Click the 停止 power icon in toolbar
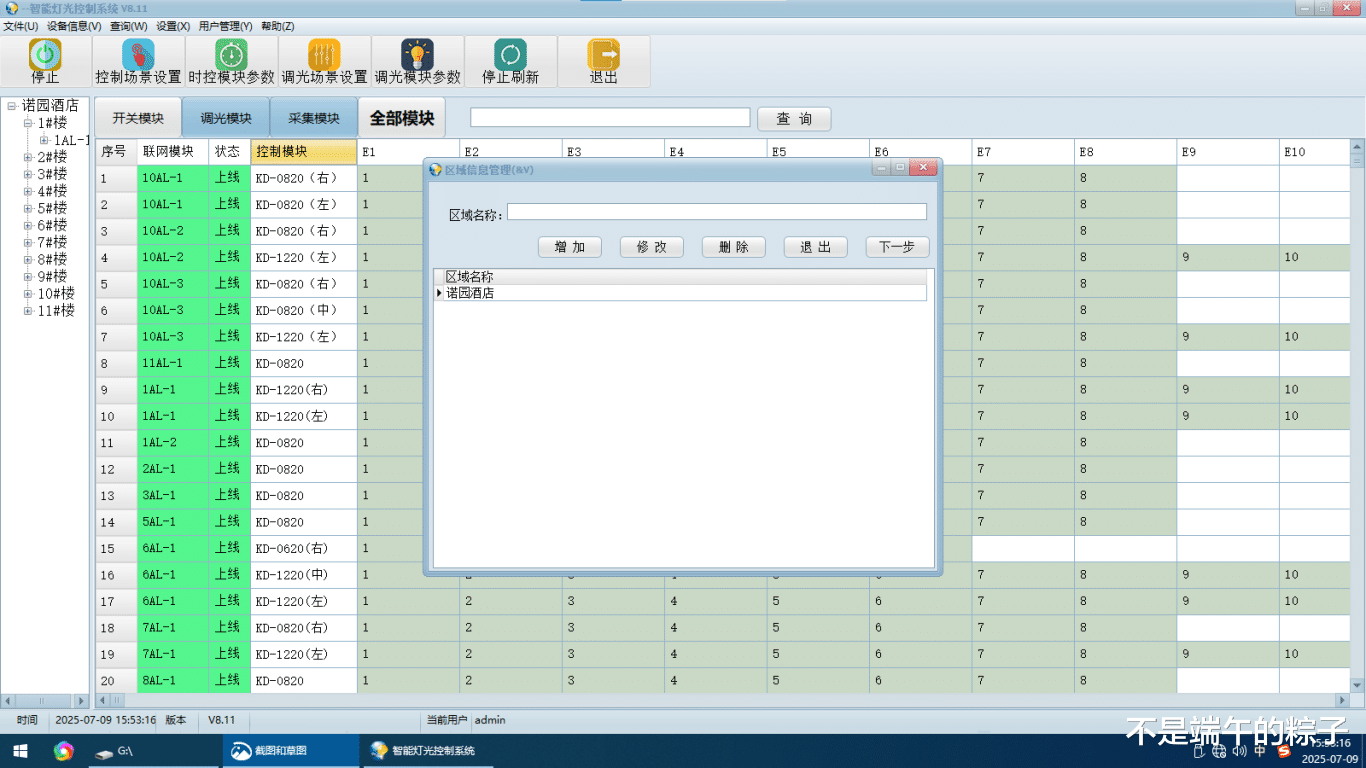 click(x=45, y=55)
